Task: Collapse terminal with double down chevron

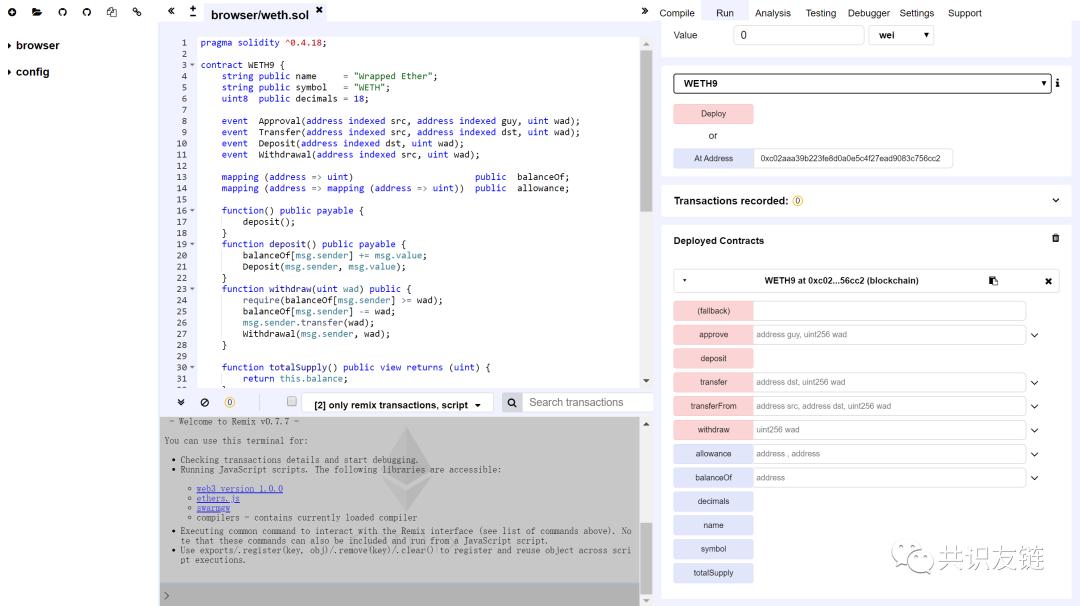Action: (x=180, y=402)
